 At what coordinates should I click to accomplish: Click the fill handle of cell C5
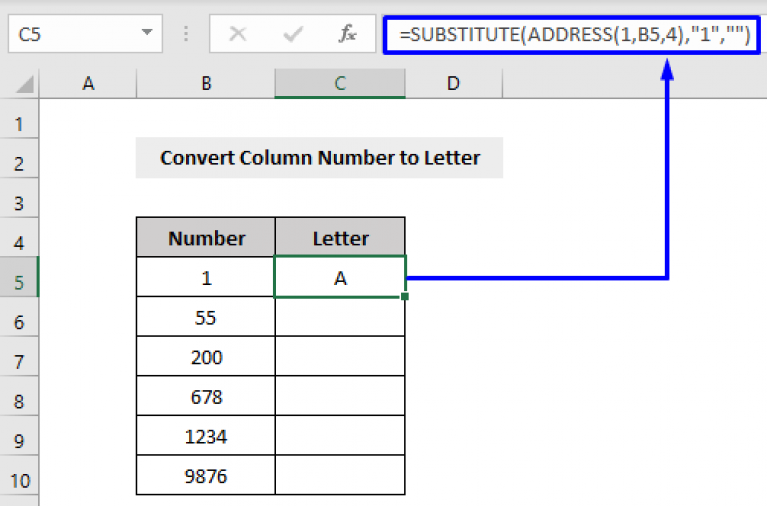coord(405,296)
